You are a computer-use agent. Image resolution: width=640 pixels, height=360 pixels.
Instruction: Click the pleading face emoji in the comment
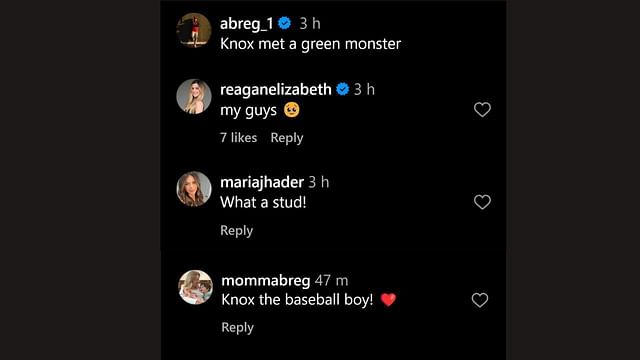click(x=291, y=110)
